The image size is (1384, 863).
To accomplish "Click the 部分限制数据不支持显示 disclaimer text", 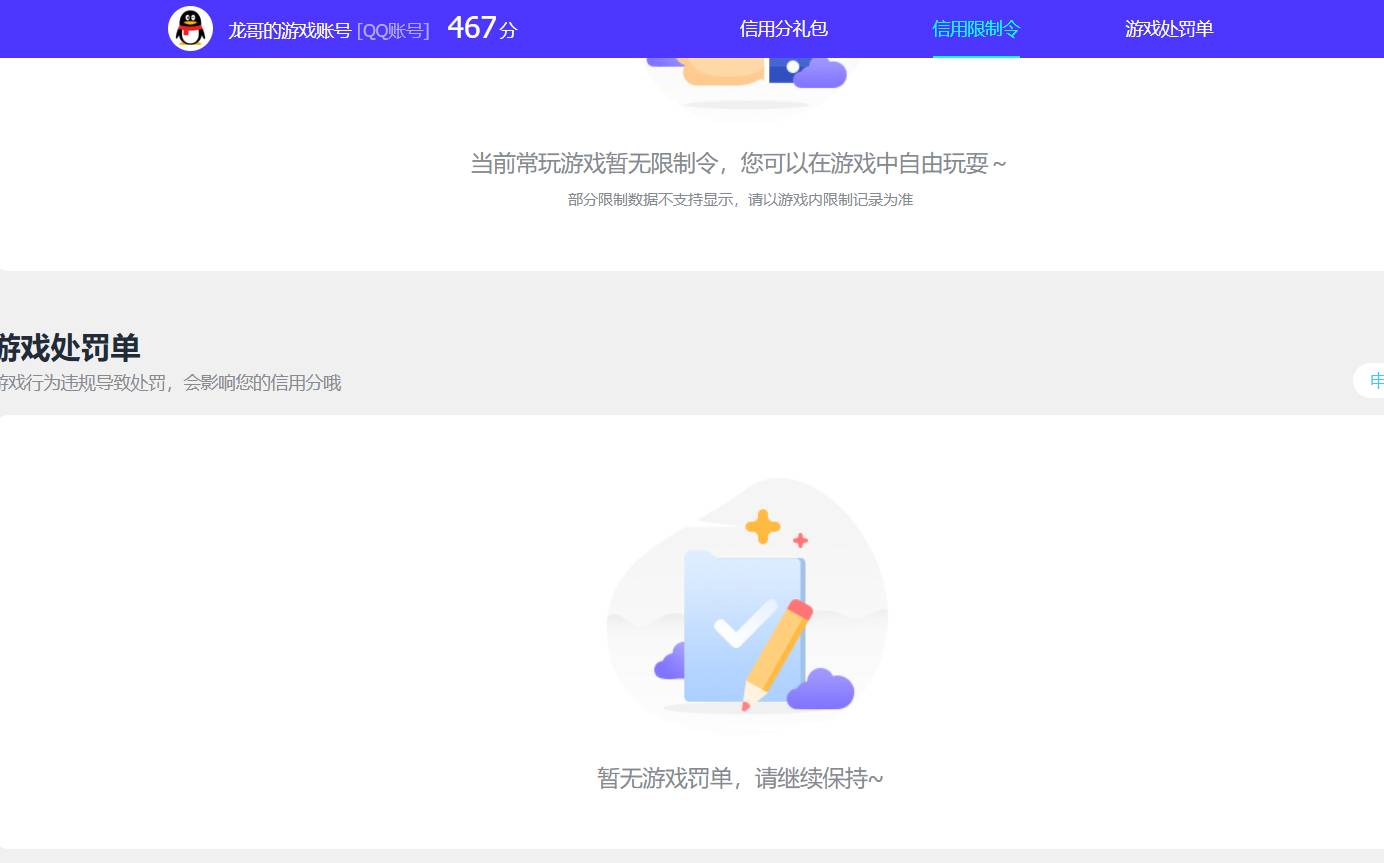I will [x=740, y=200].
